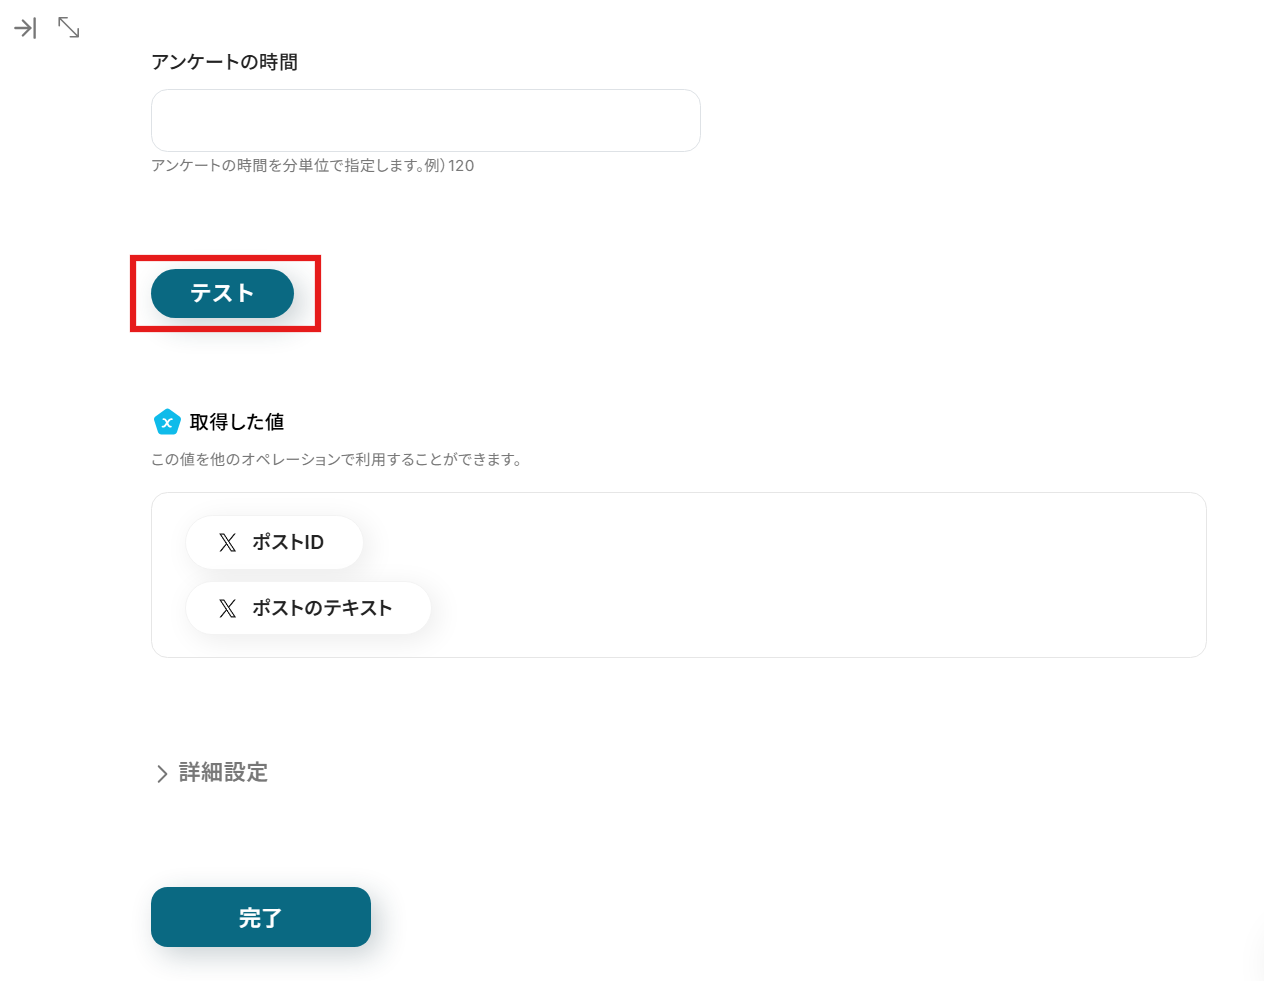Select the ポストID value chip label
This screenshot has width=1264, height=981.
288,542
